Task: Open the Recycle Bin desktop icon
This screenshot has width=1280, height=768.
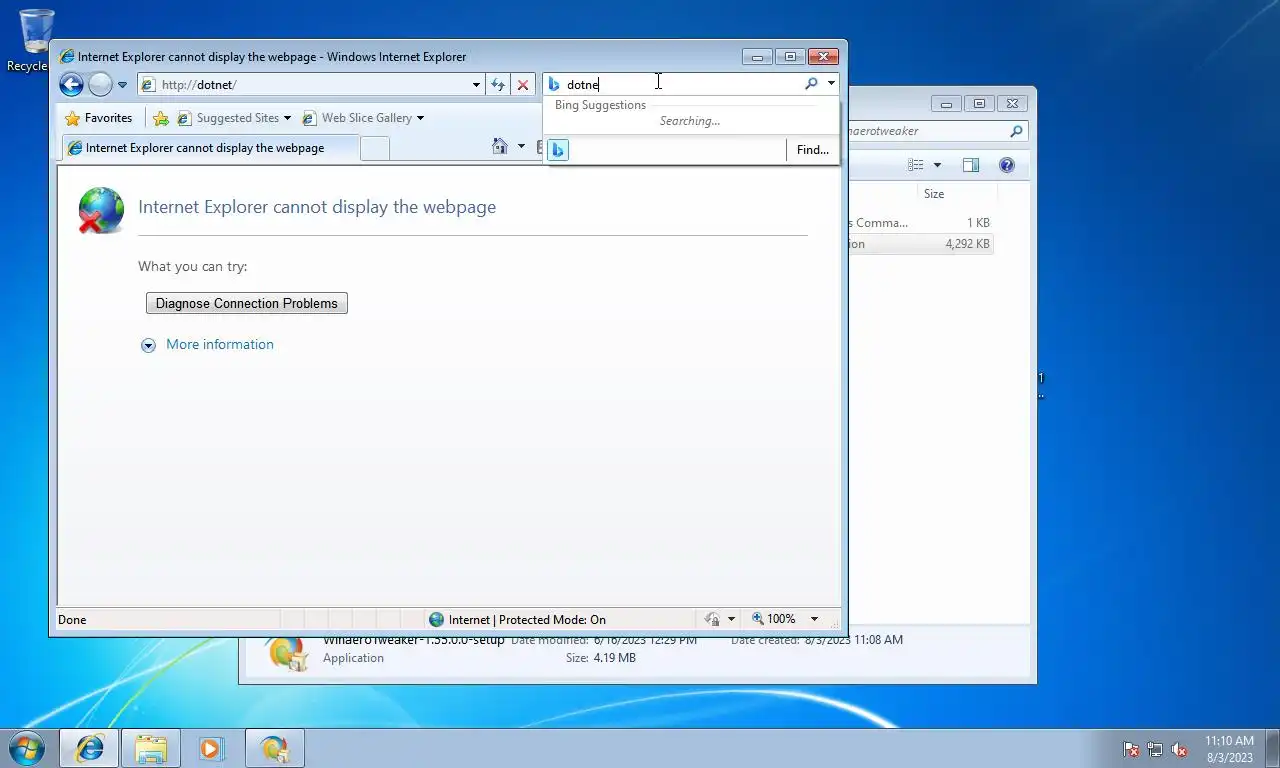Action: (x=35, y=41)
